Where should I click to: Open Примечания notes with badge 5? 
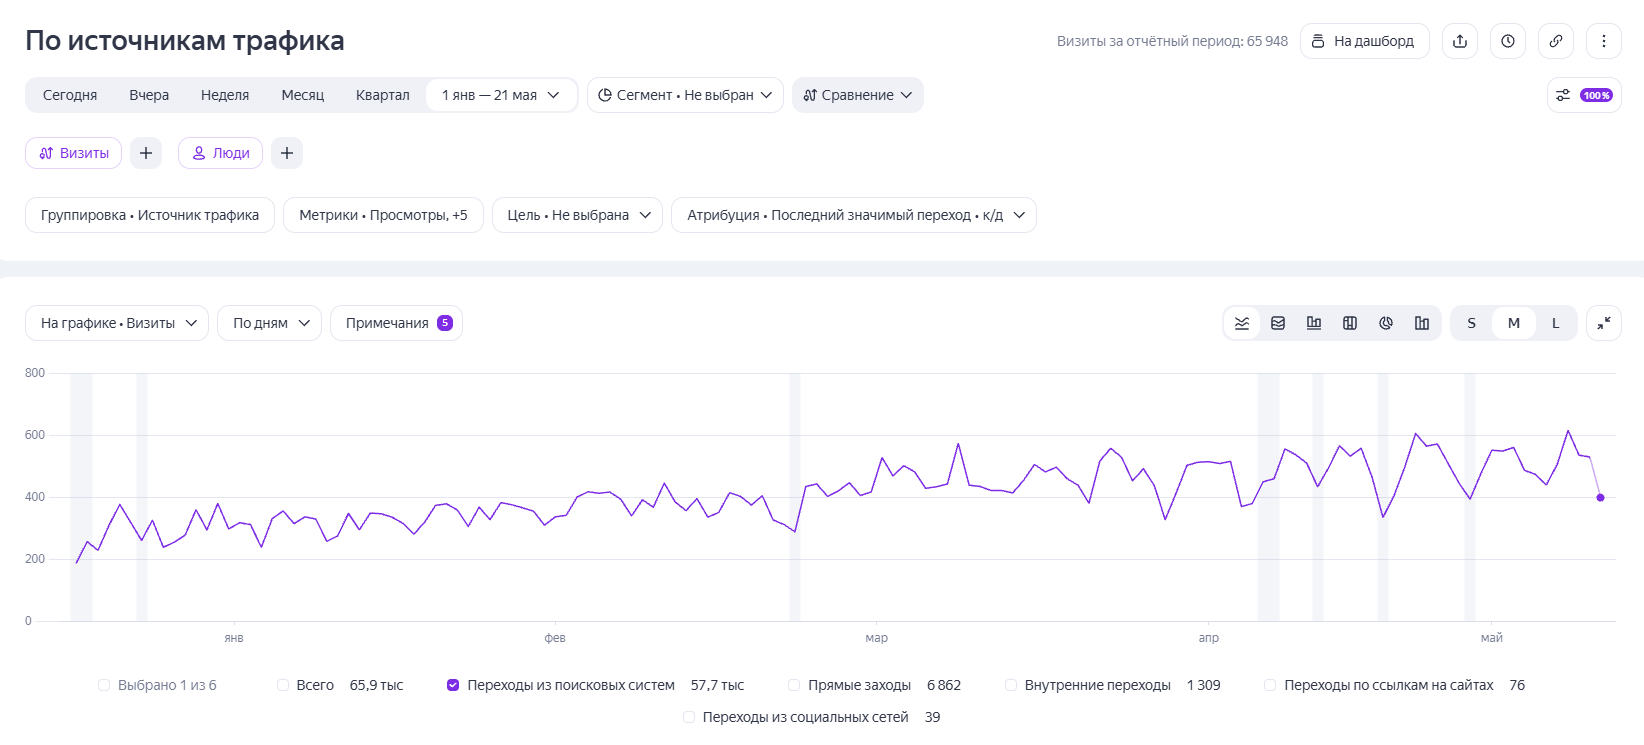[396, 323]
